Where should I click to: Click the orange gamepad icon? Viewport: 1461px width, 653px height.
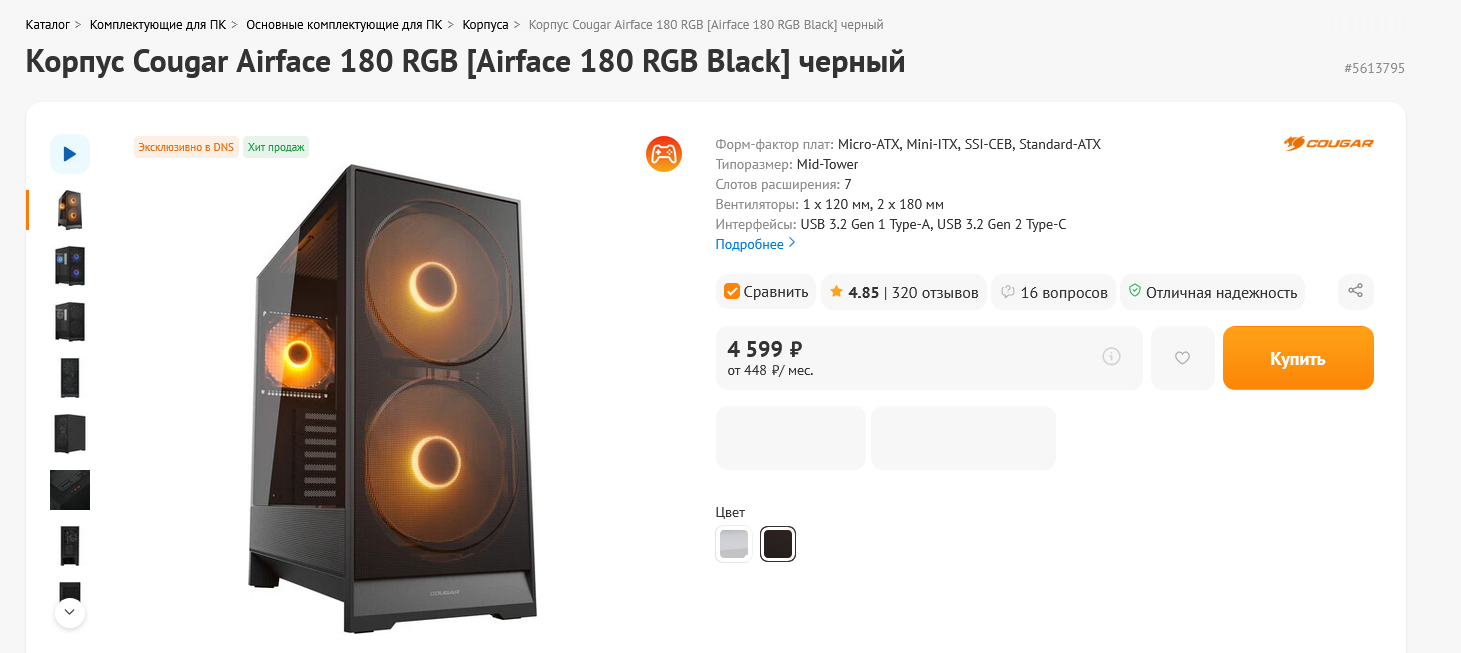[664, 154]
